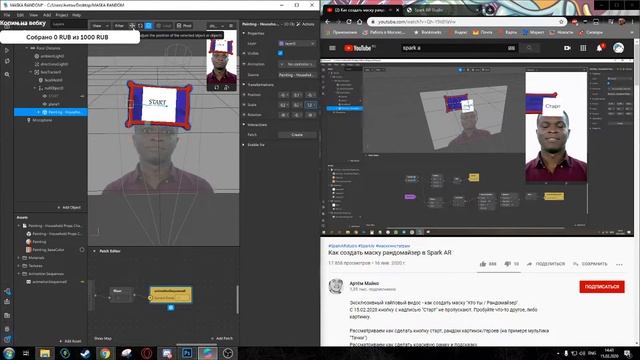Click YouTube create video camera icon
The height and width of the screenshot is (360, 640).
567,48
